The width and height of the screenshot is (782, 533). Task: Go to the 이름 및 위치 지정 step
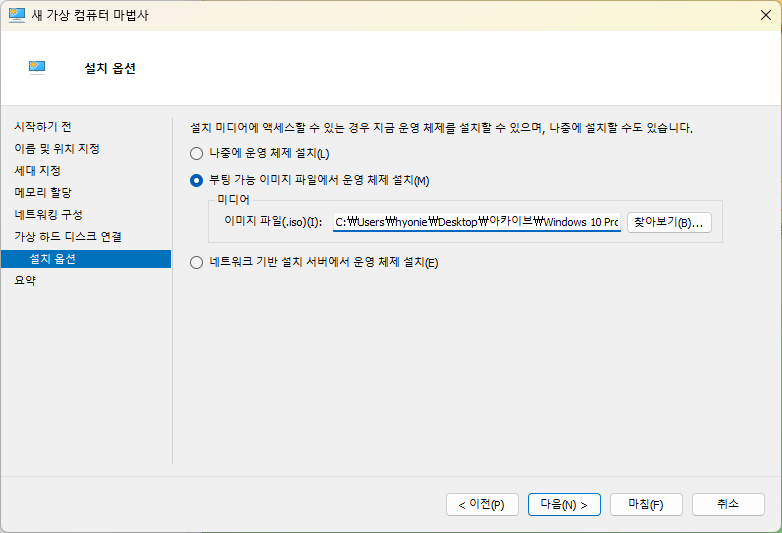[57, 149]
